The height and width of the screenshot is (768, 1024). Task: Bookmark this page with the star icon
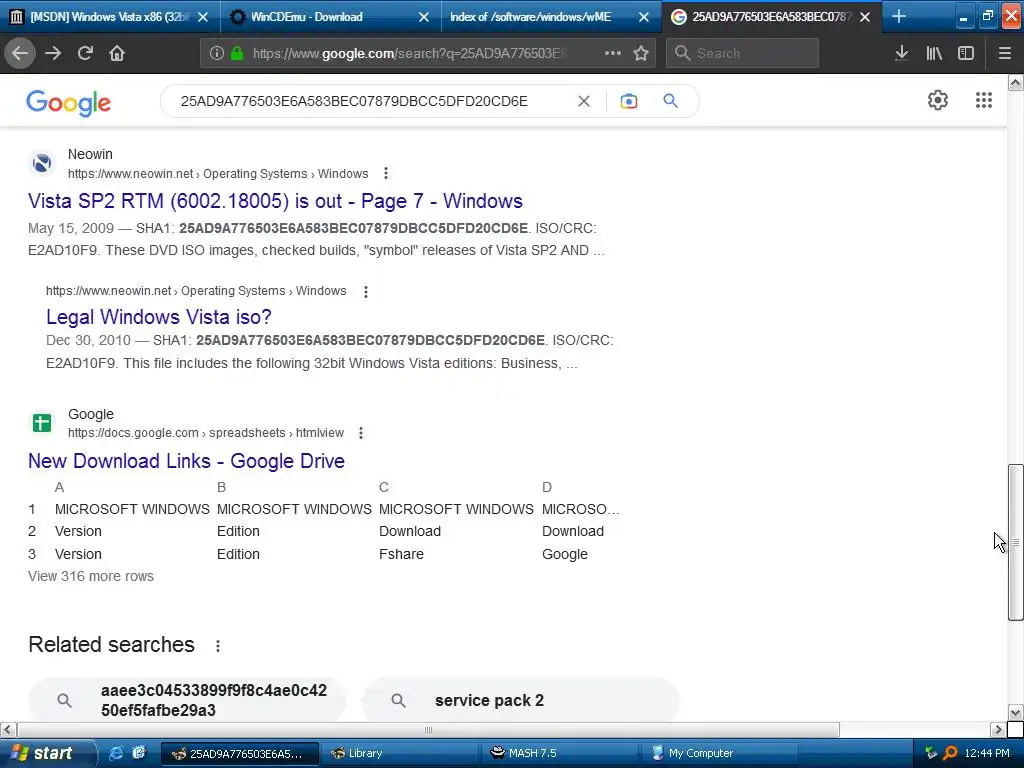point(641,53)
